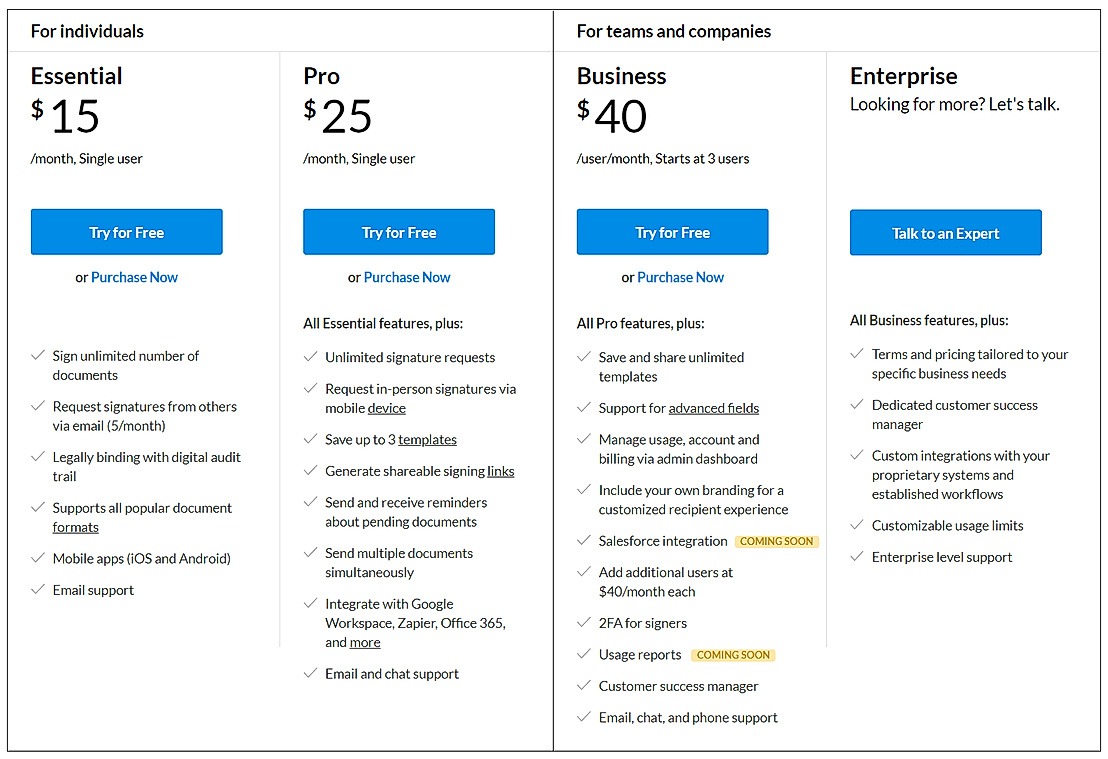Open the templates link in Pro features
This screenshot has height=759, width=1108.
430,440
